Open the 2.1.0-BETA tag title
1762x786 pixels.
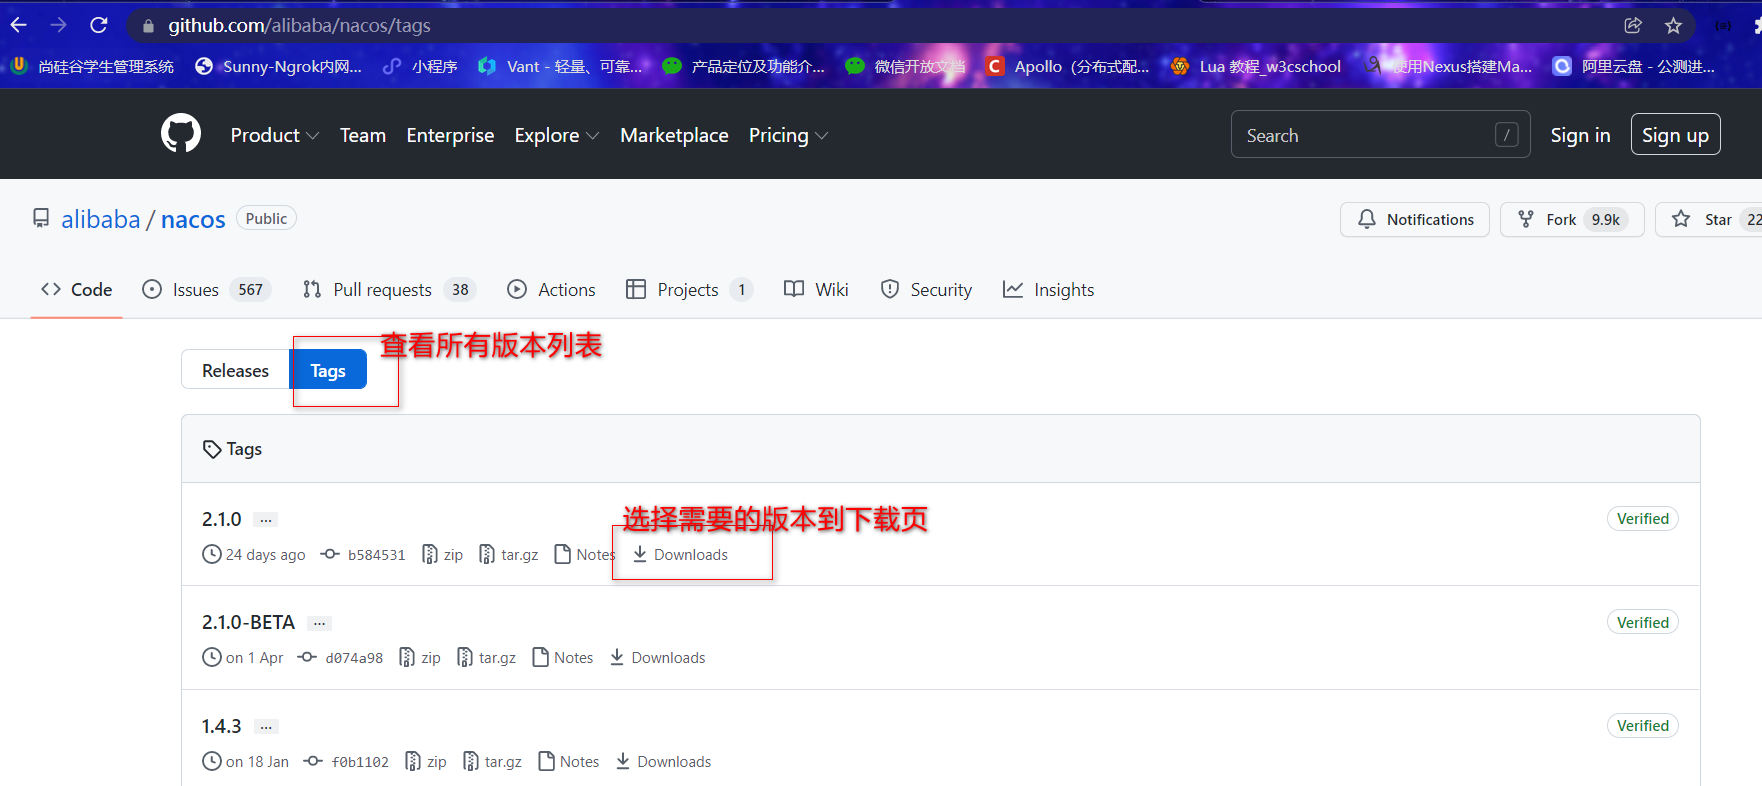(x=248, y=622)
